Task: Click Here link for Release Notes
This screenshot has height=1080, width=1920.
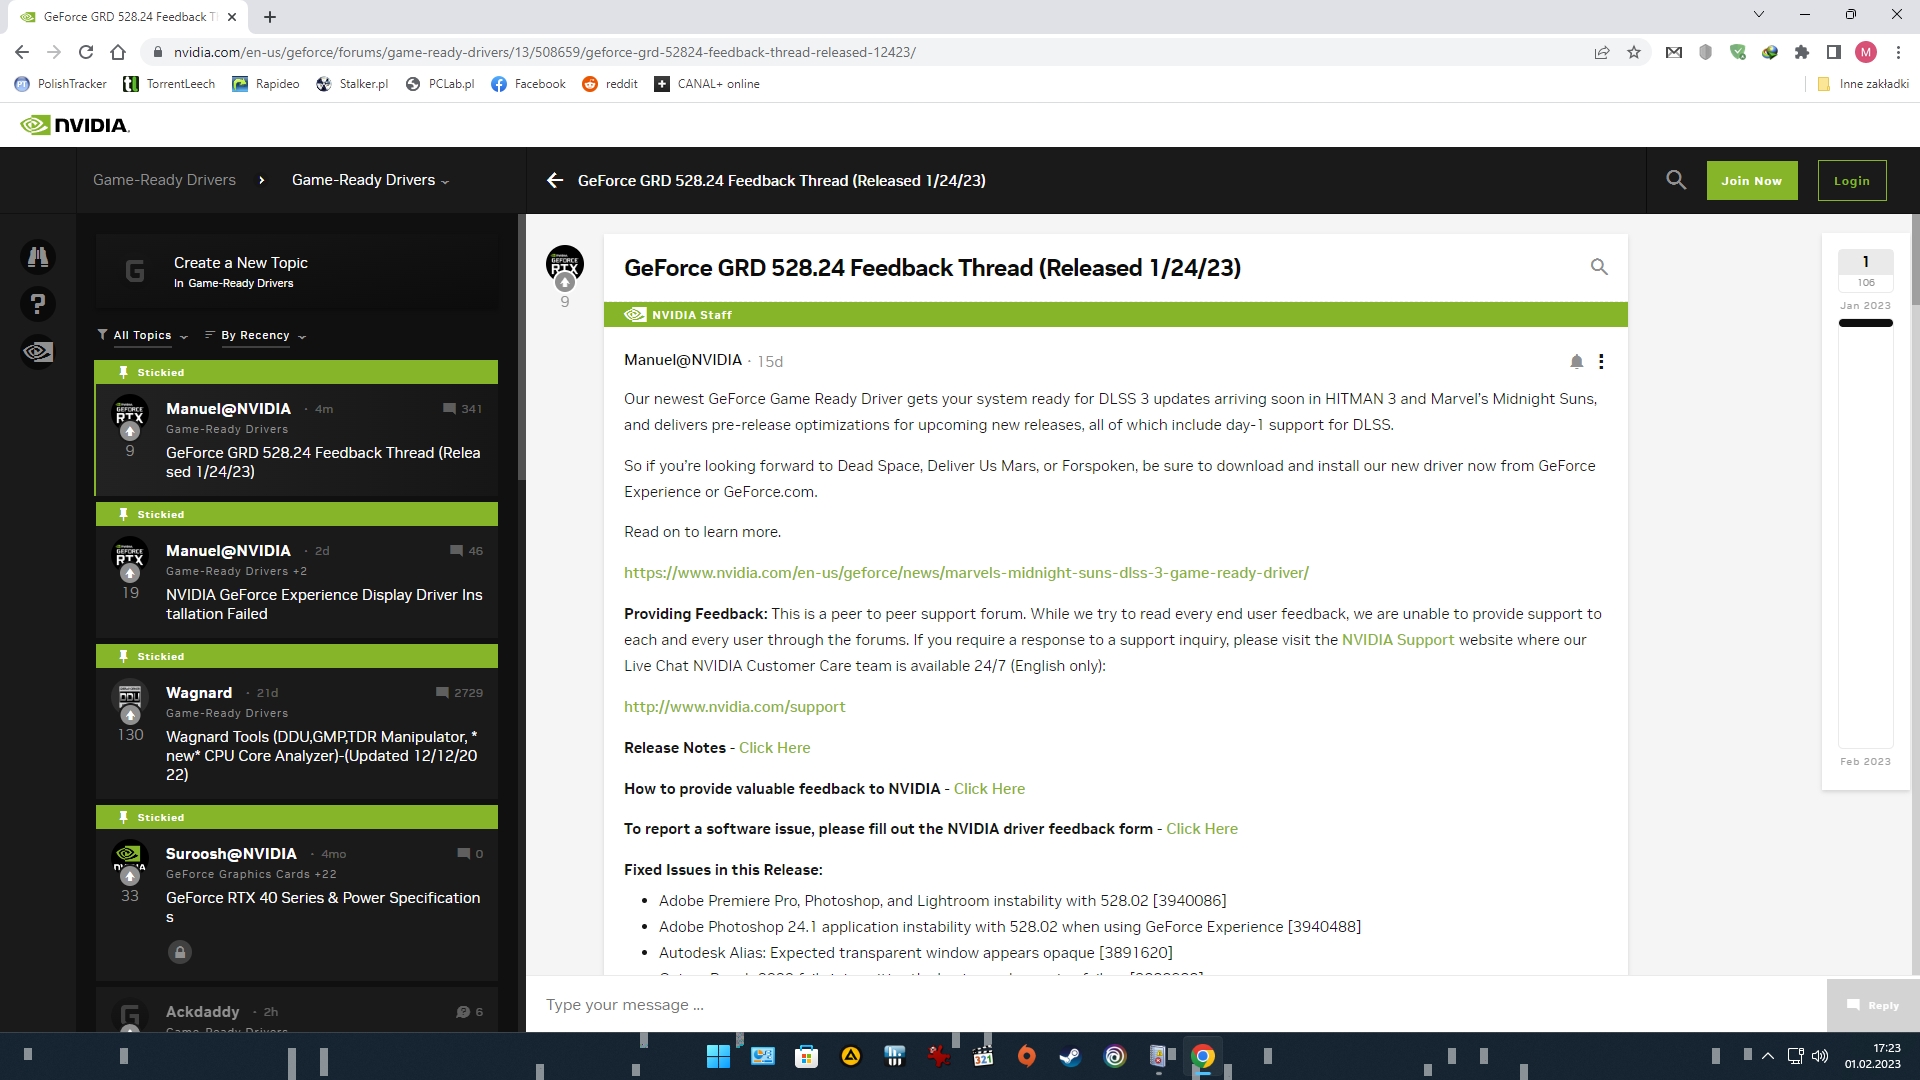Action: [774, 748]
